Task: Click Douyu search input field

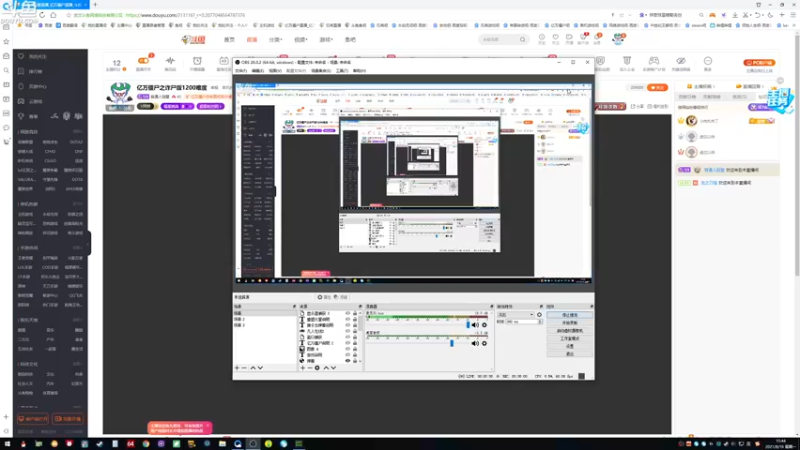Action: tap(498, 39)
